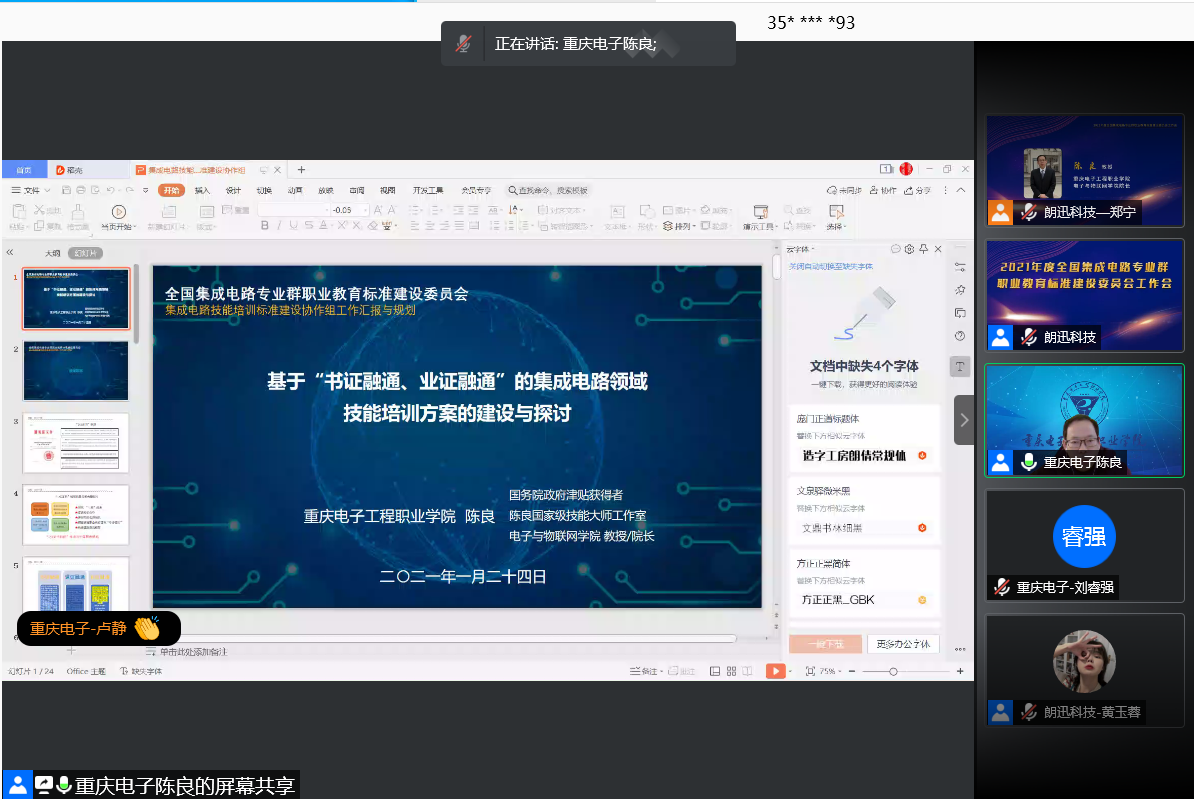Click the 关闭自动和换缺失字体 link
The image size is (1194, 799).
(x=830, y=266)
